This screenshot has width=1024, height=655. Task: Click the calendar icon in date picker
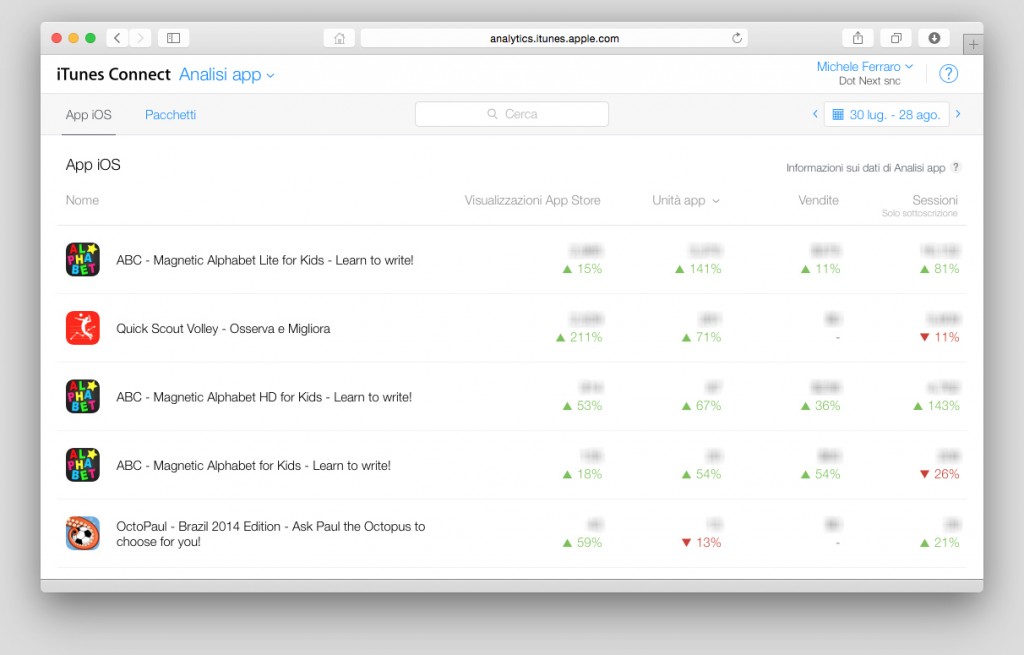coord(838,114)
